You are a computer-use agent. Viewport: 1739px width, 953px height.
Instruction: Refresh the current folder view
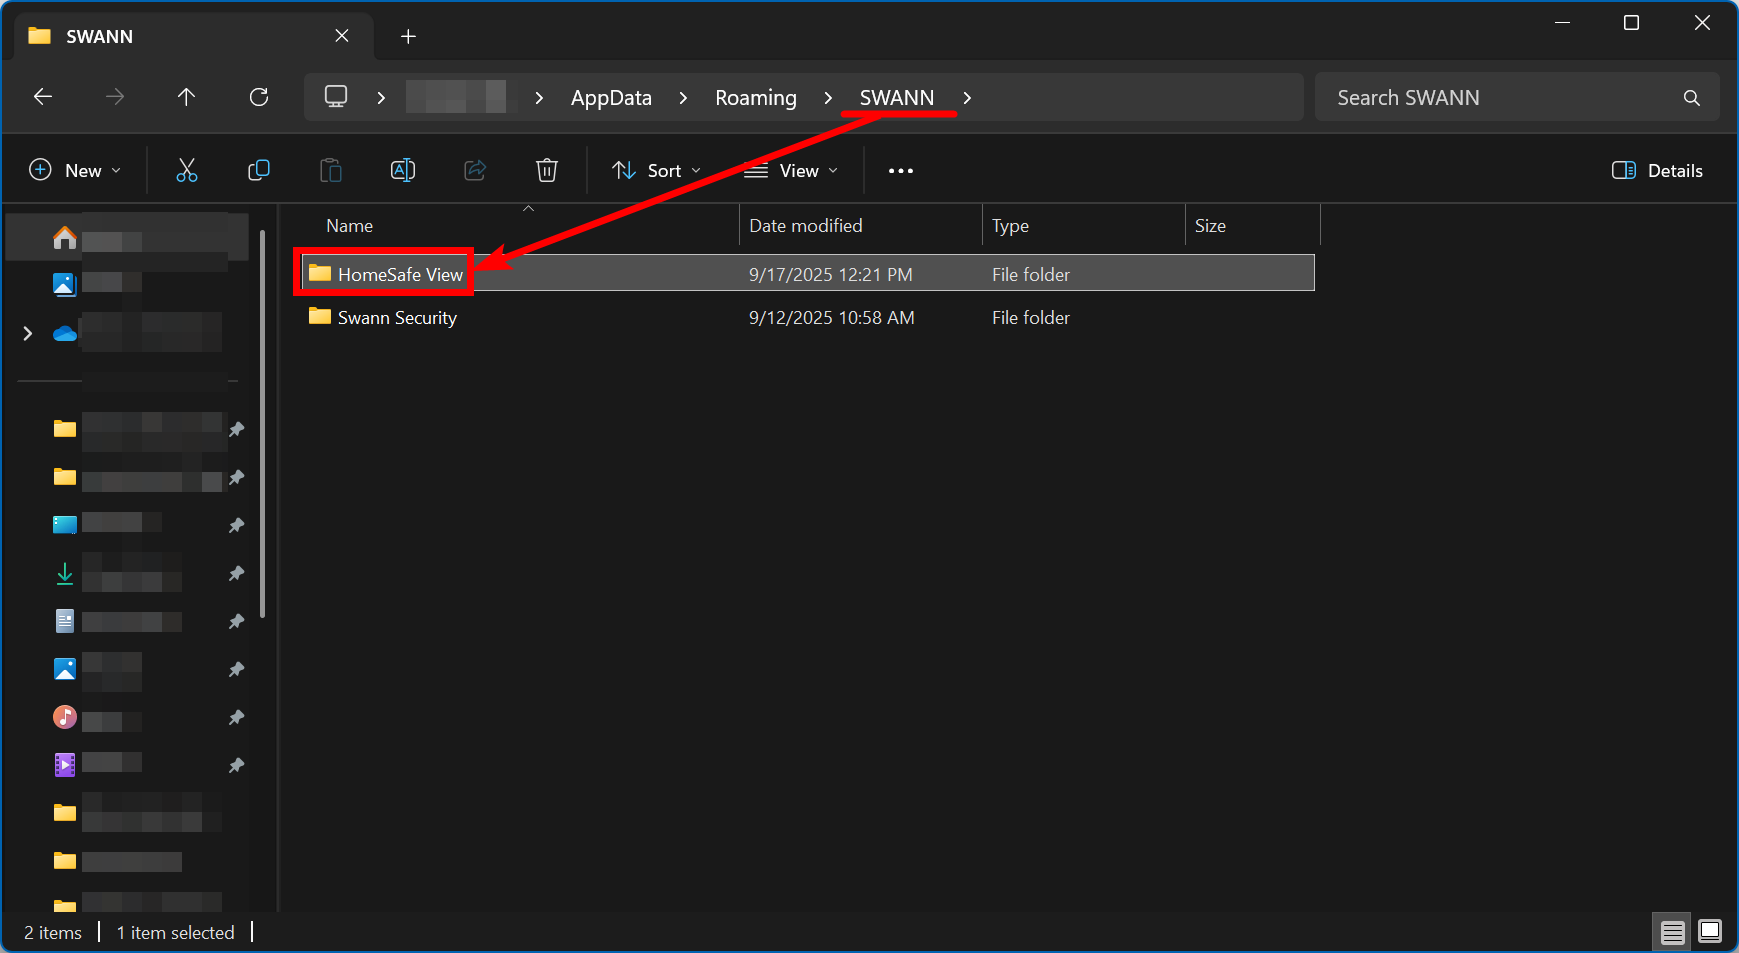(x=259, y=97)
